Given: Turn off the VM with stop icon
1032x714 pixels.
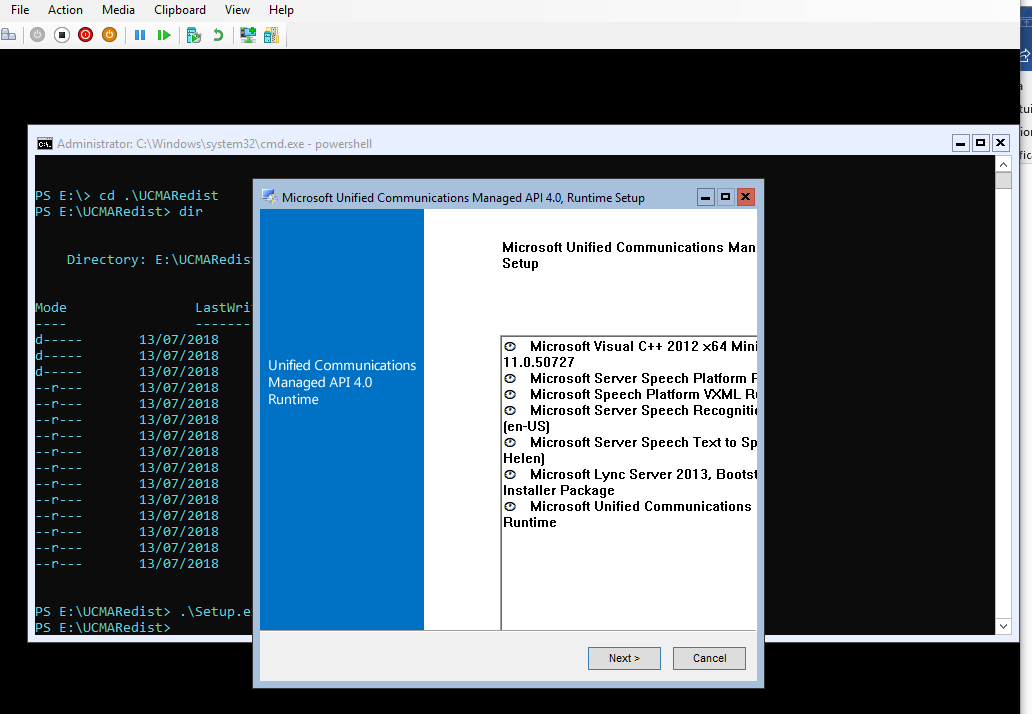Looking at the screenshot, I should (62, 35).
